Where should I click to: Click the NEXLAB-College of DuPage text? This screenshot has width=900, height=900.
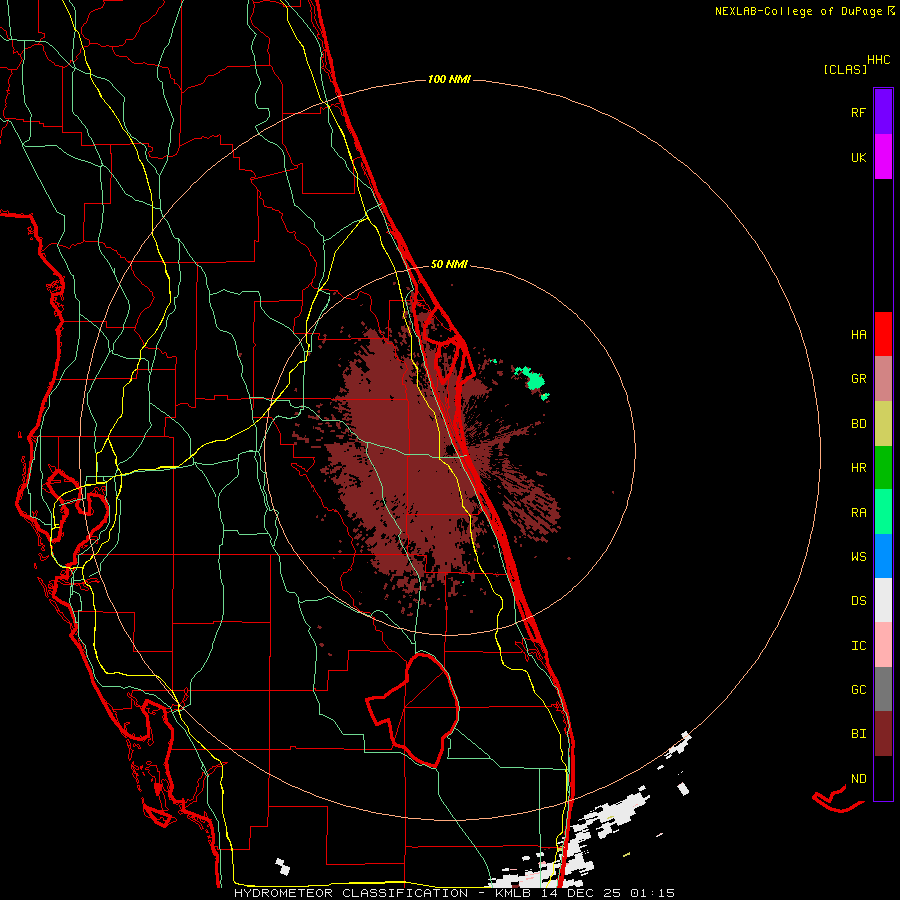tap(800, 11)
